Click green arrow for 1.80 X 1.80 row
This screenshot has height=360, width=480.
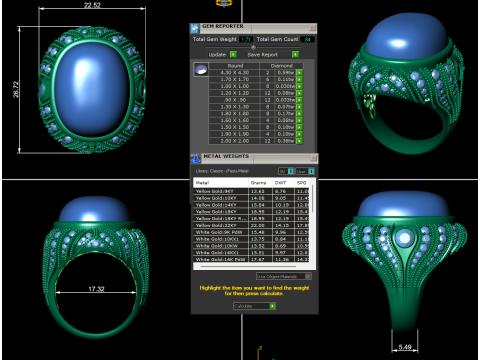[x=299, y=114]
